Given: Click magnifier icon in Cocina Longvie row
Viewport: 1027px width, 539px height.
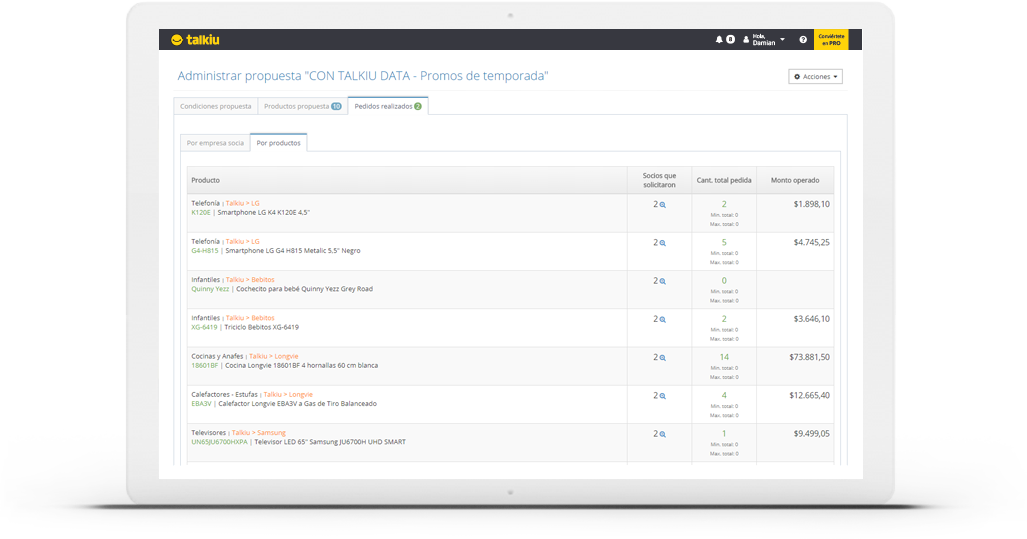Looking at the screenshot, I should (662, 358).
